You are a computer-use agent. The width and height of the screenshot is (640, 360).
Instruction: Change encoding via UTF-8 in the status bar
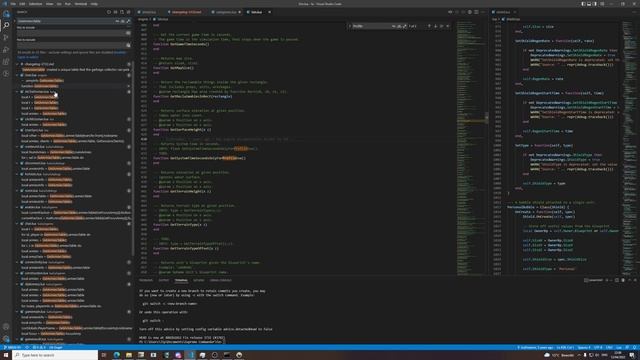click(598, 347)
